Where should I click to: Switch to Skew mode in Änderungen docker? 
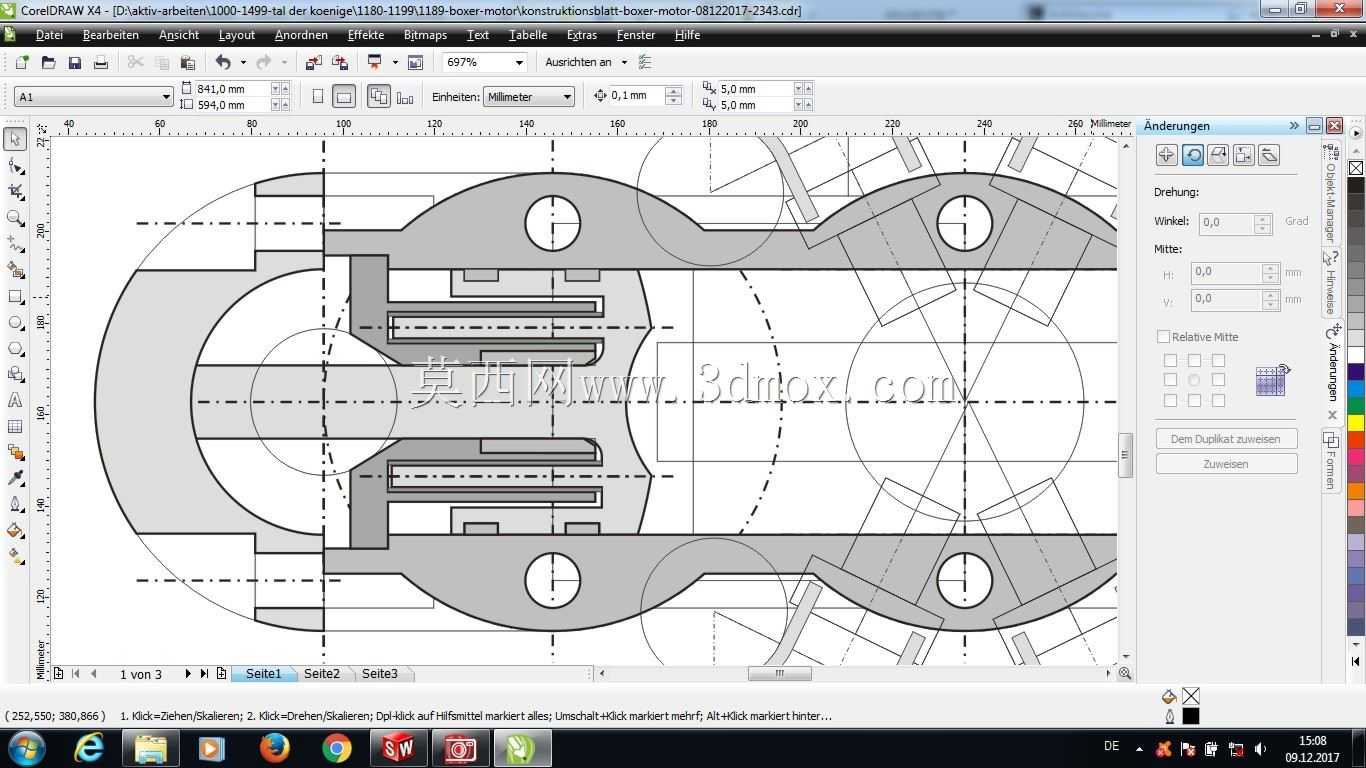(x=1269, y=154)
